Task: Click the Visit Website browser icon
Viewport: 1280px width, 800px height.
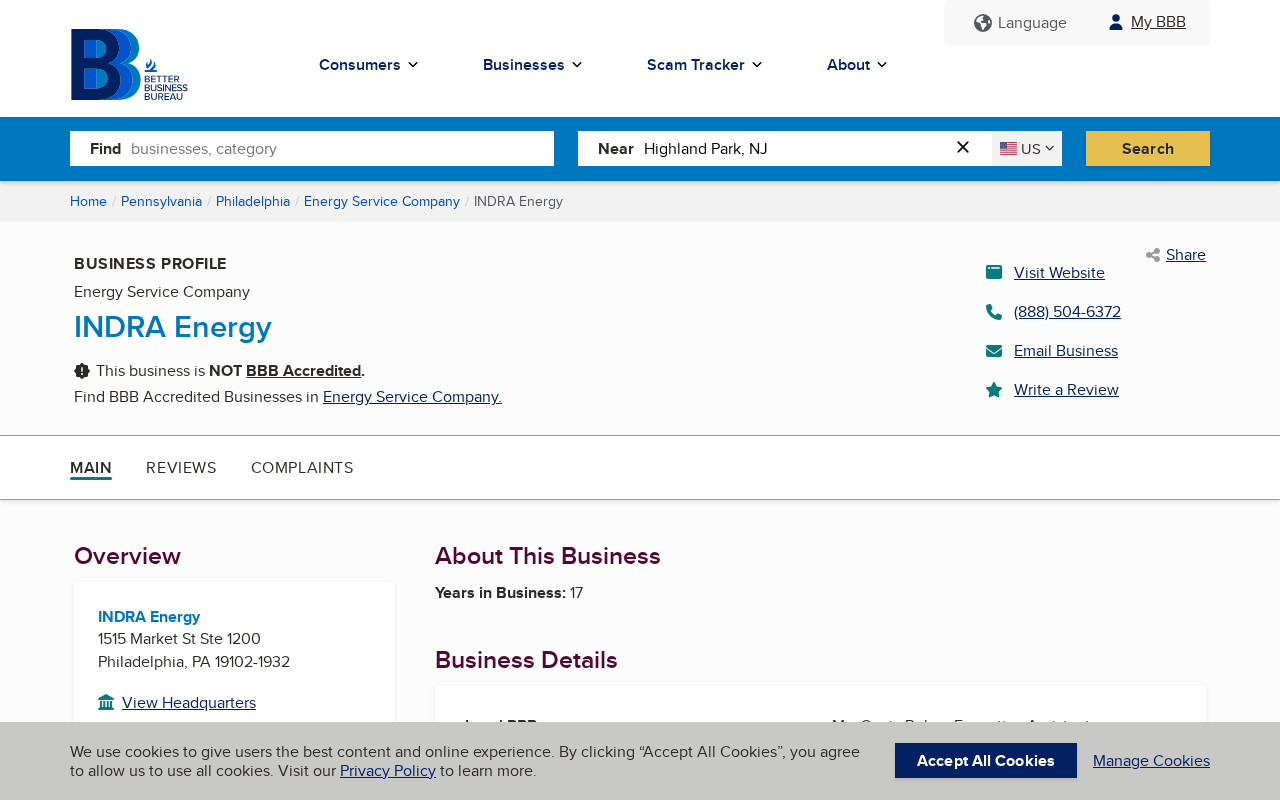Action: (994, 272)
